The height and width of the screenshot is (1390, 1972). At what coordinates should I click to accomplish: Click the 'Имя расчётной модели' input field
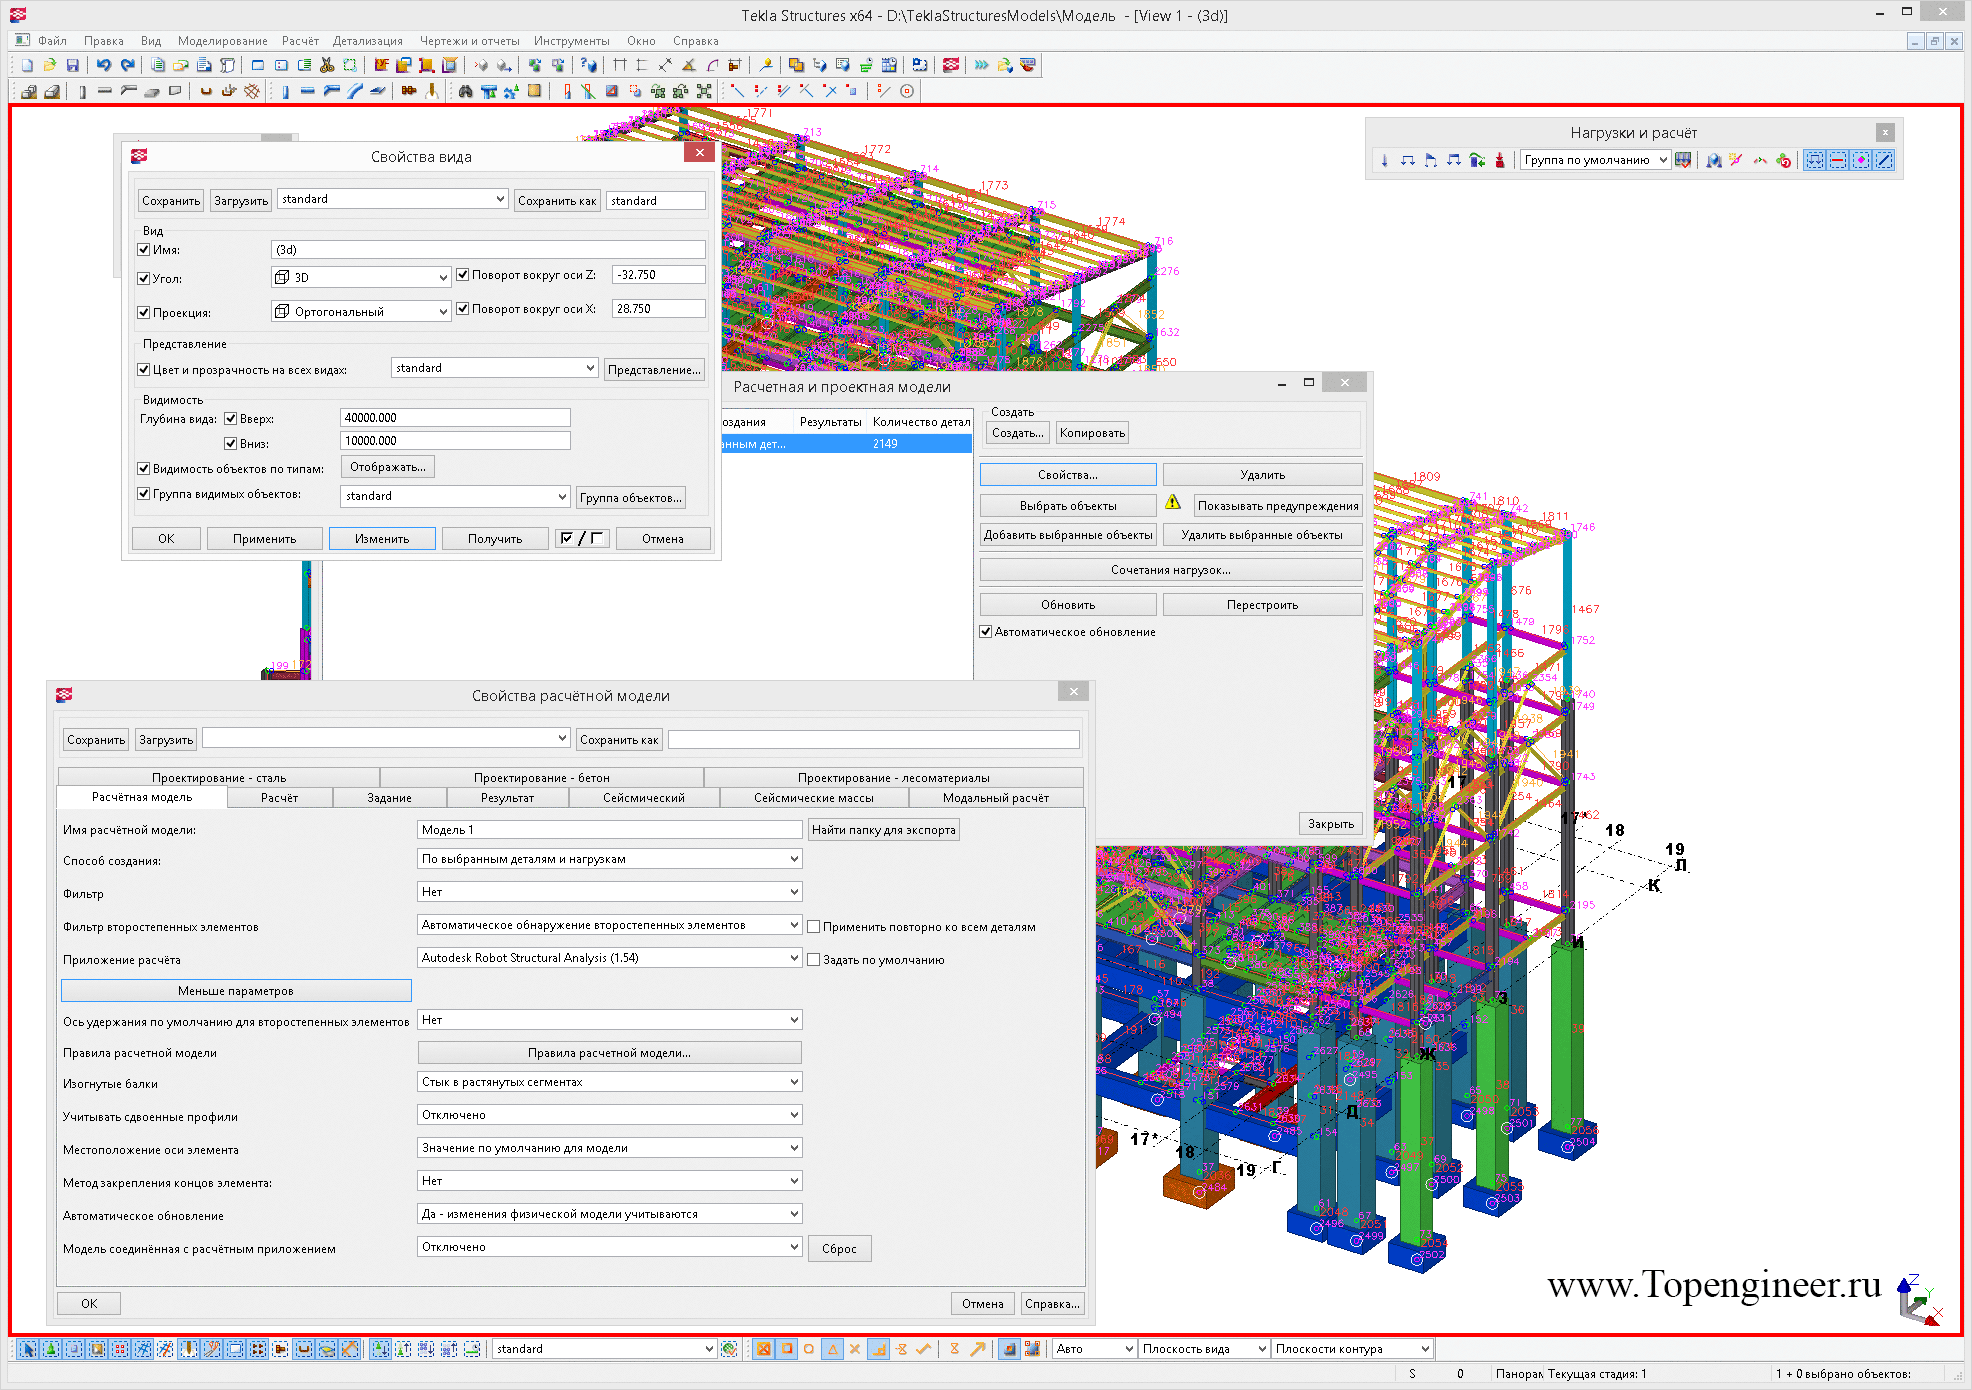tap(609, 830)
